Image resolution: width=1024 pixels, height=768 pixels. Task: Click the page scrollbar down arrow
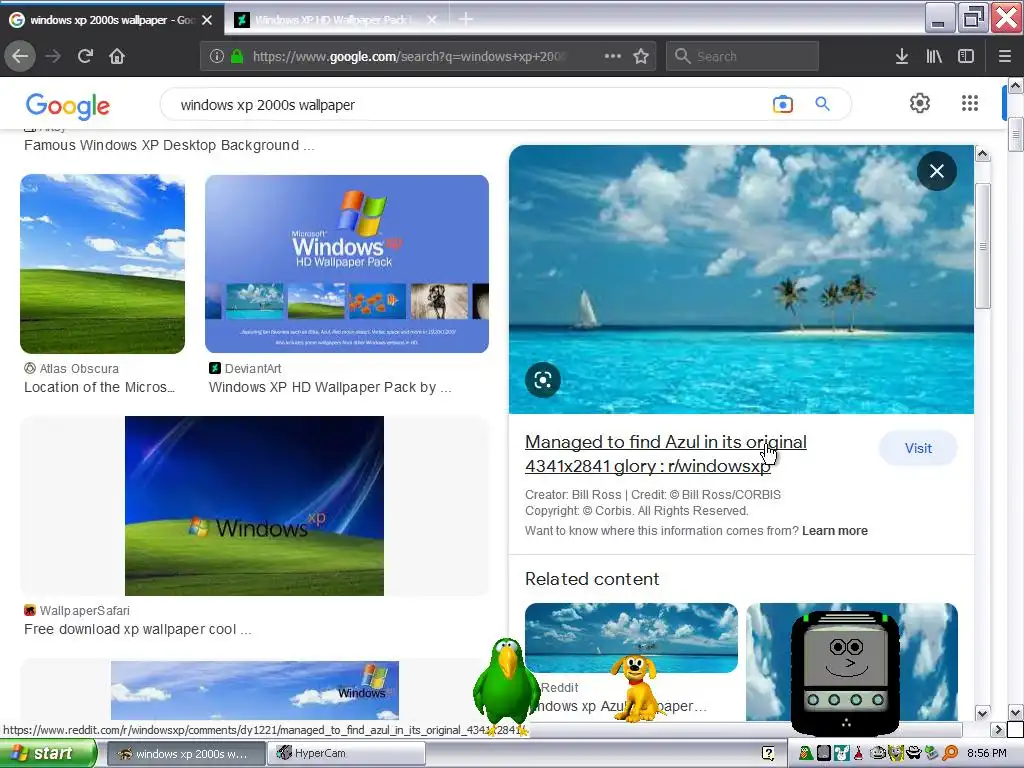1015,712
